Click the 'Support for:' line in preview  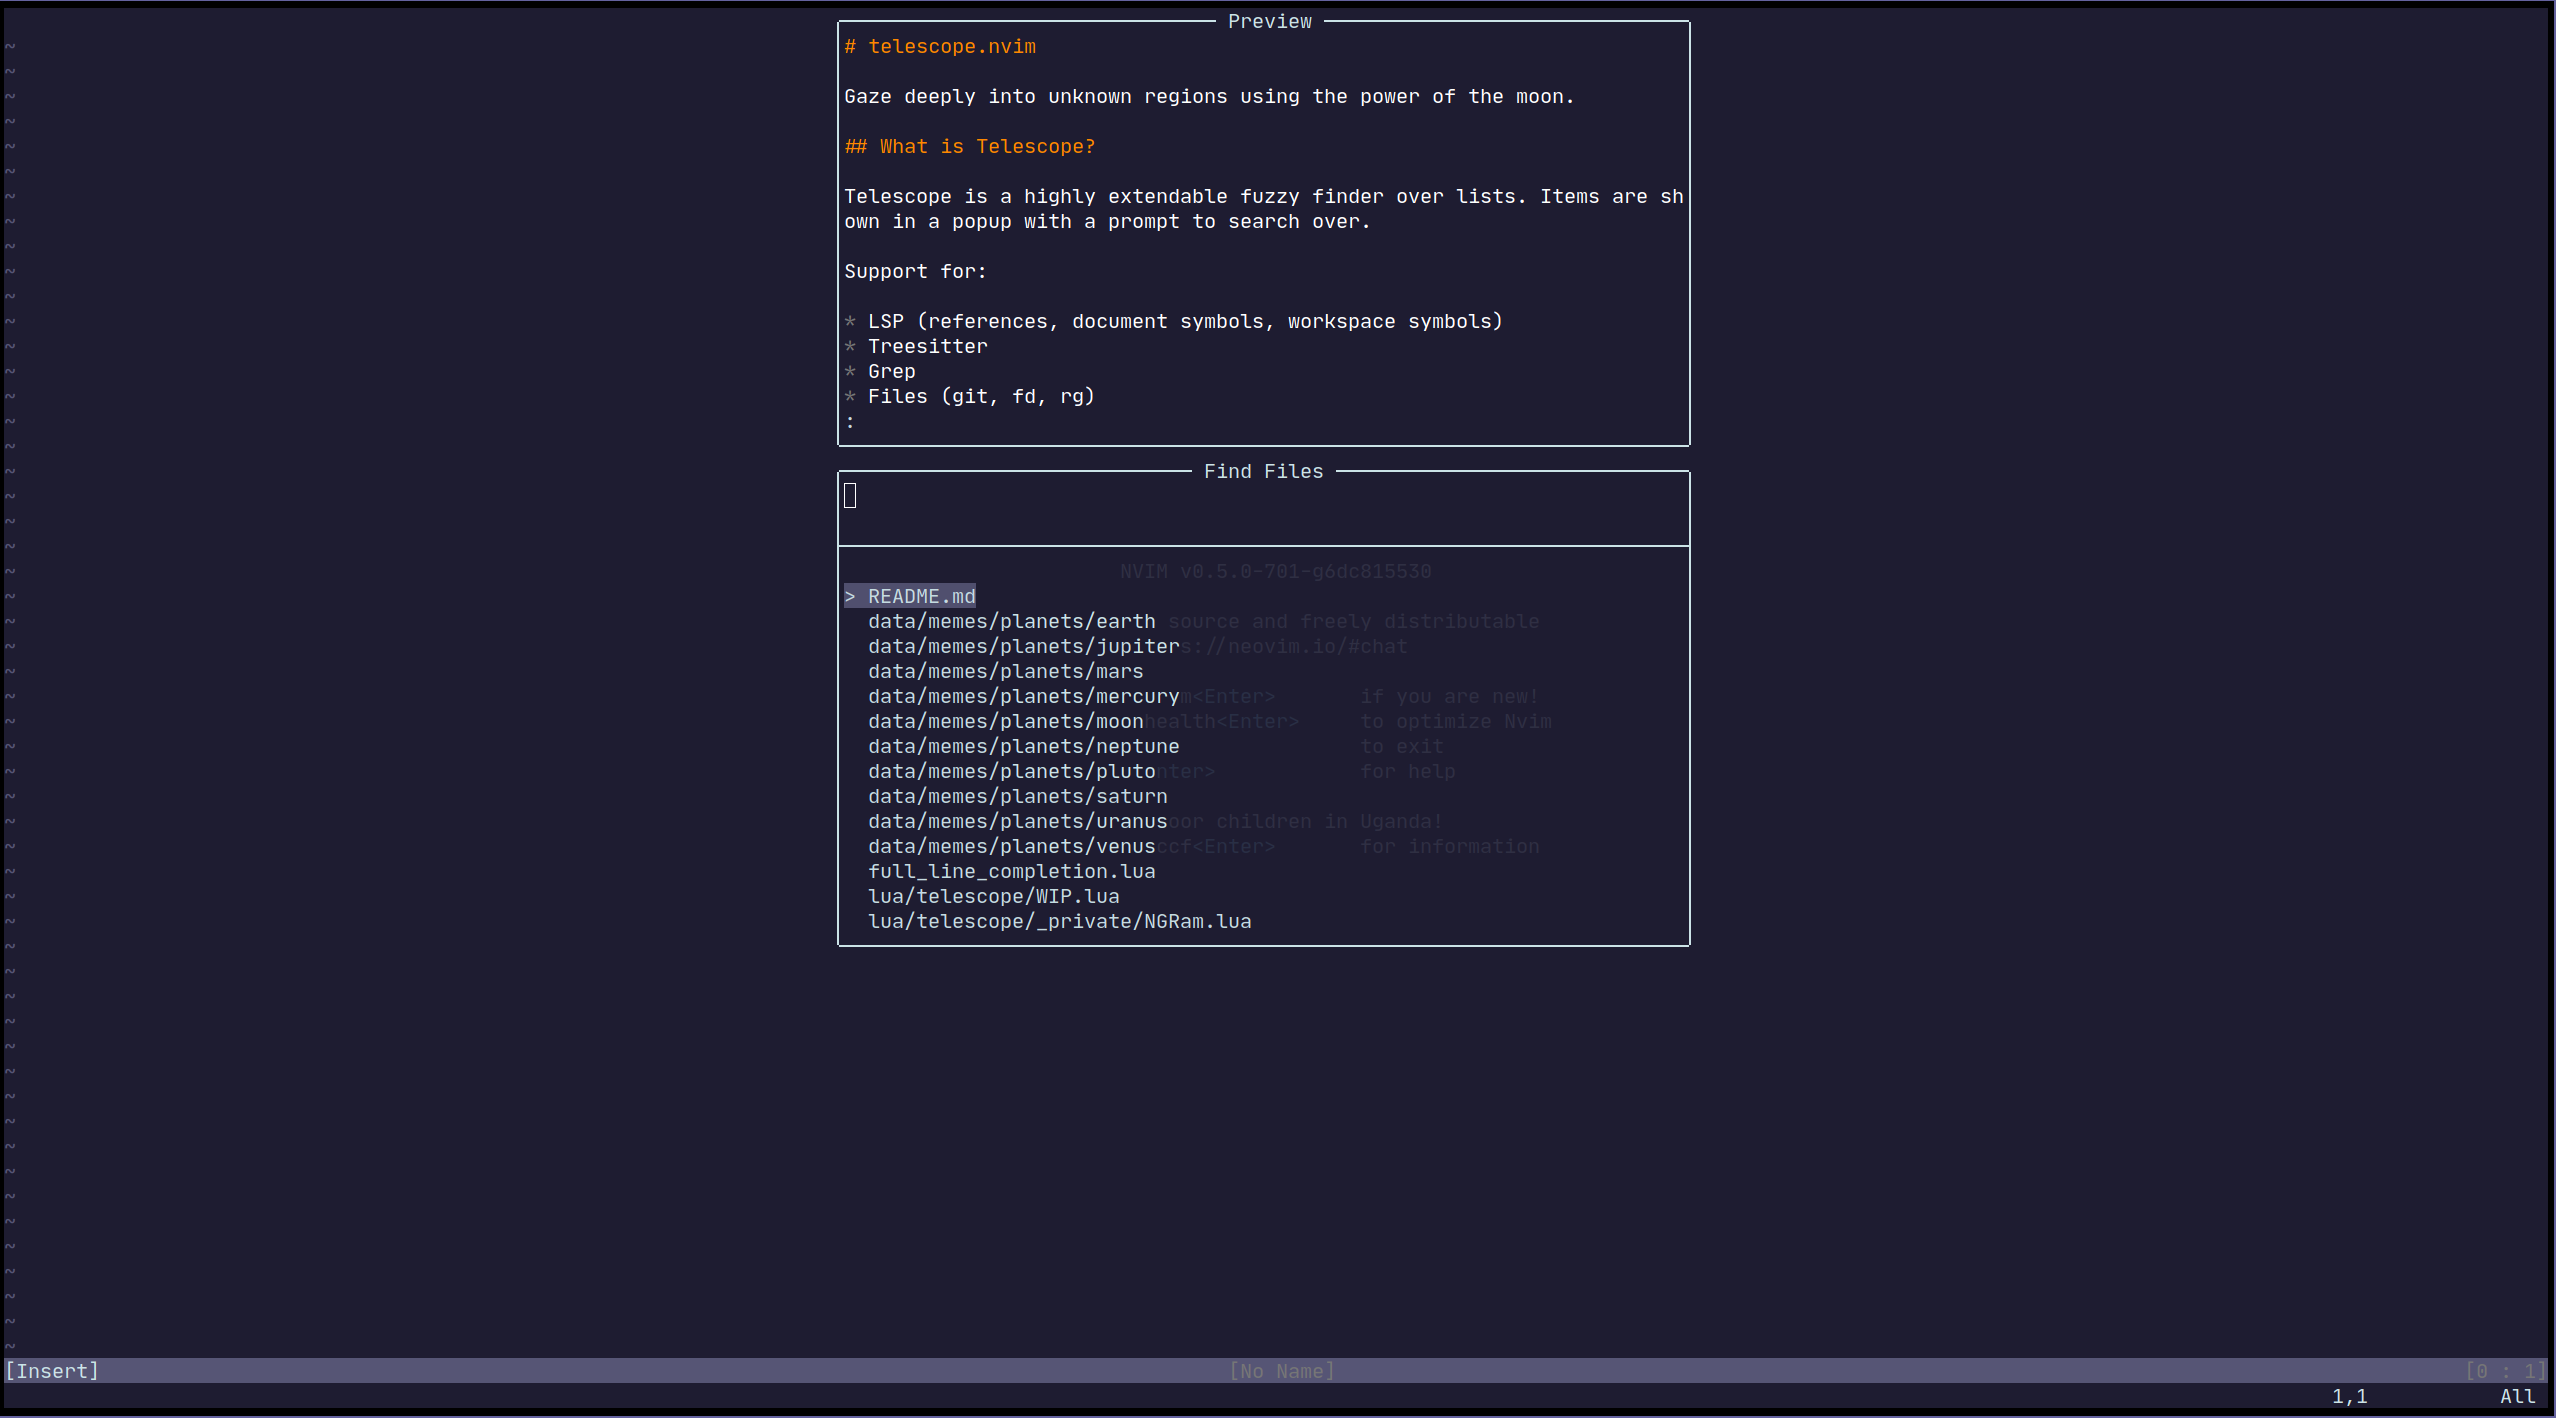[915, 272]
